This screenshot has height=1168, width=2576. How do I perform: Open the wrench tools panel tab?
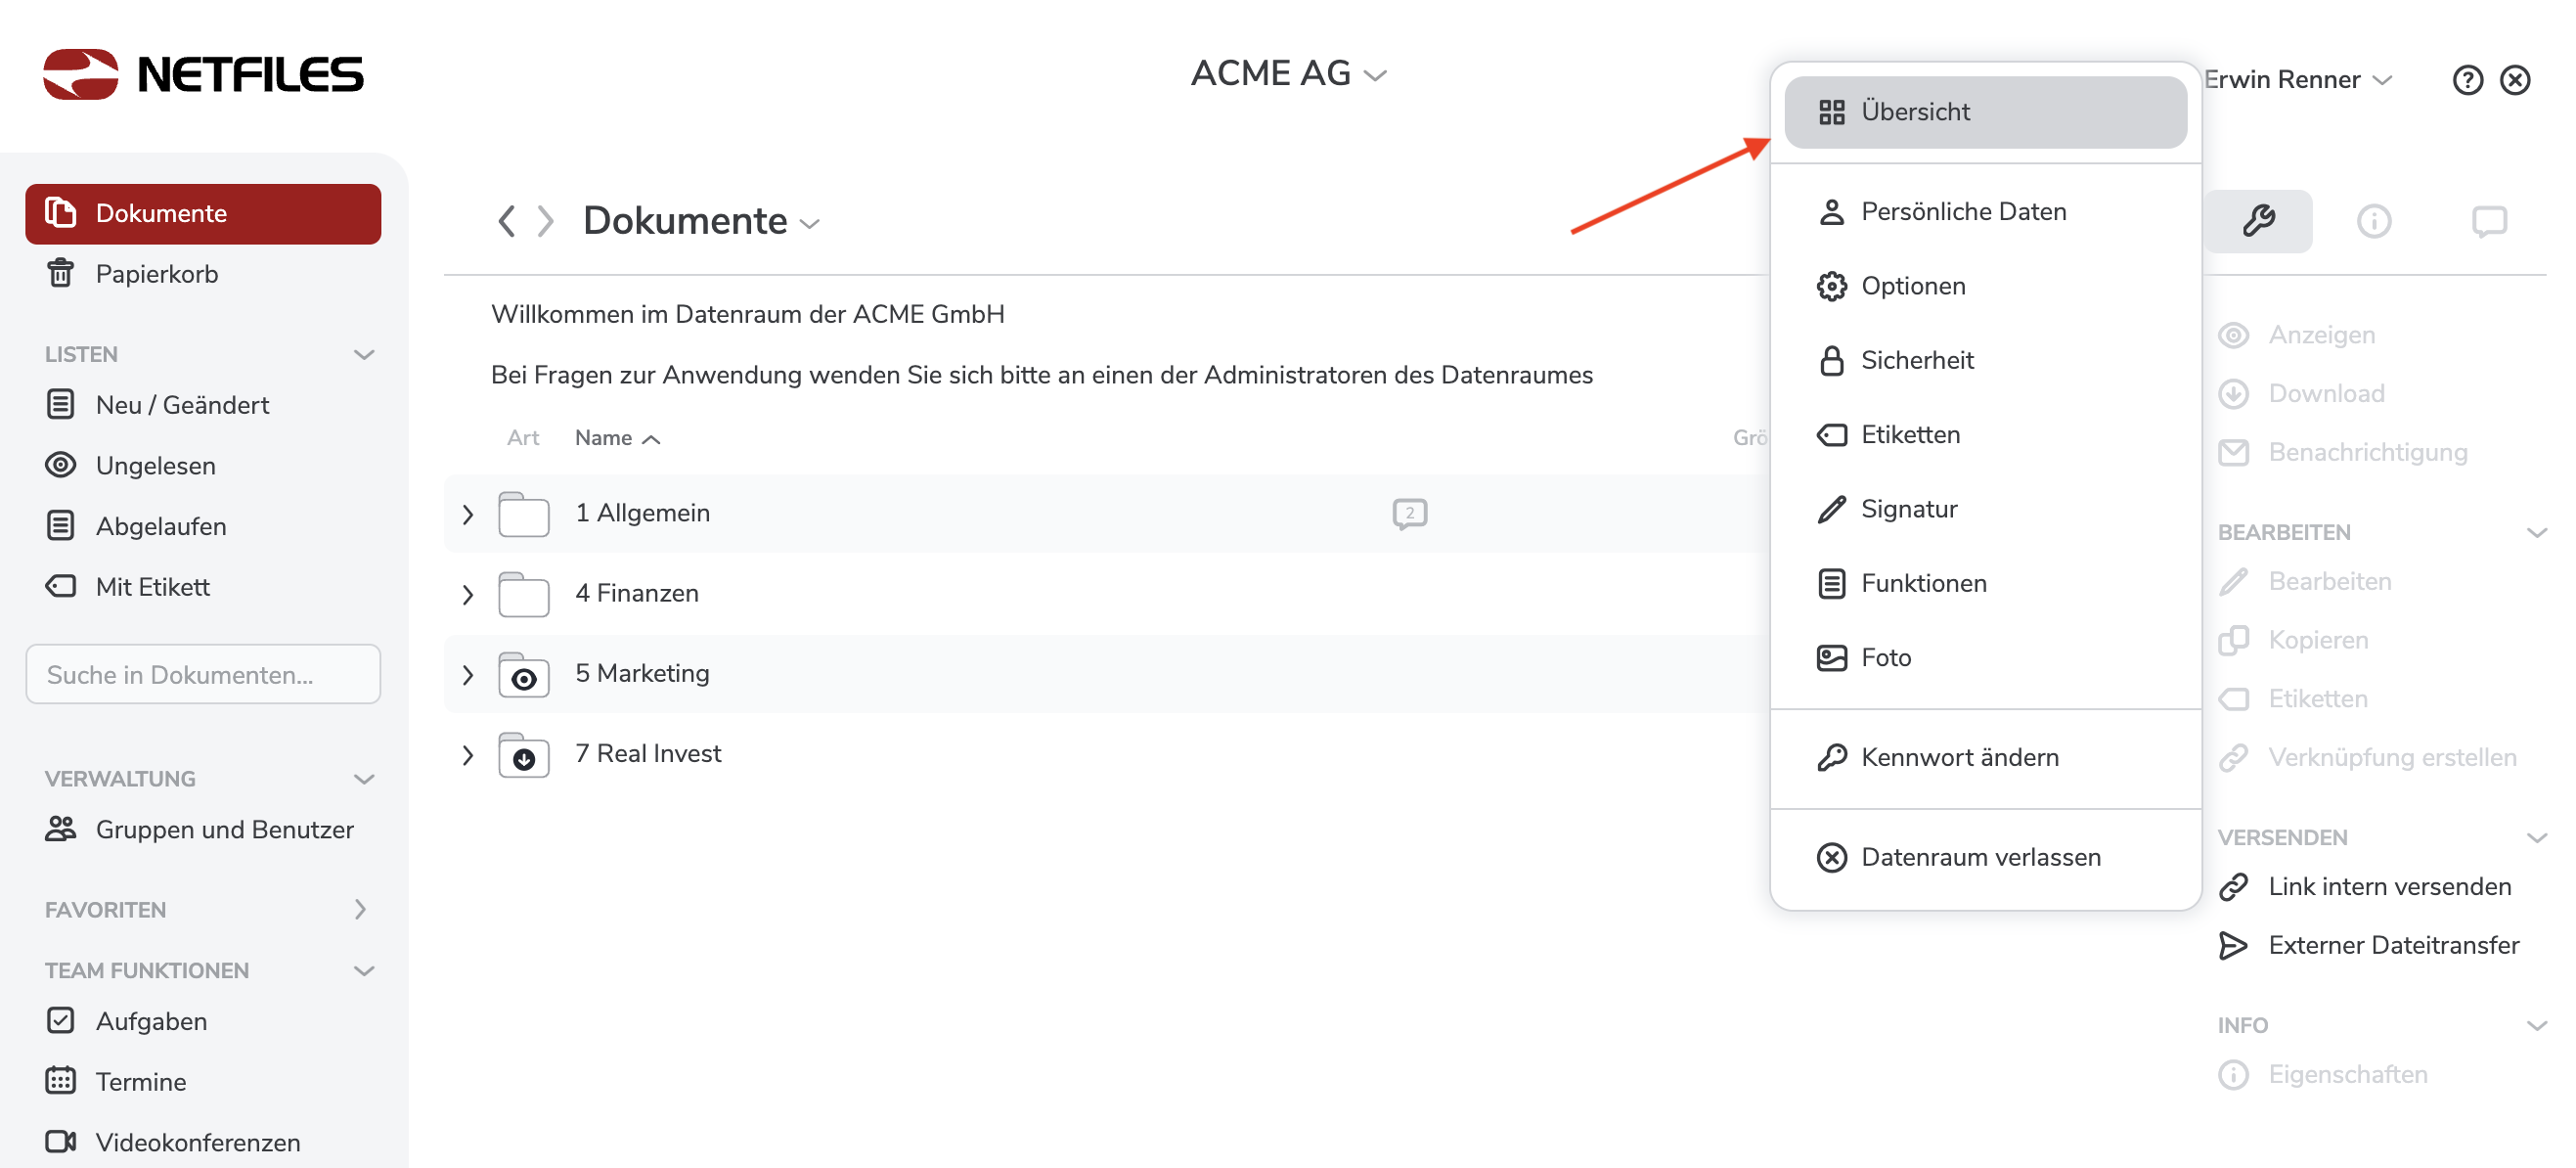(2258, 221)
